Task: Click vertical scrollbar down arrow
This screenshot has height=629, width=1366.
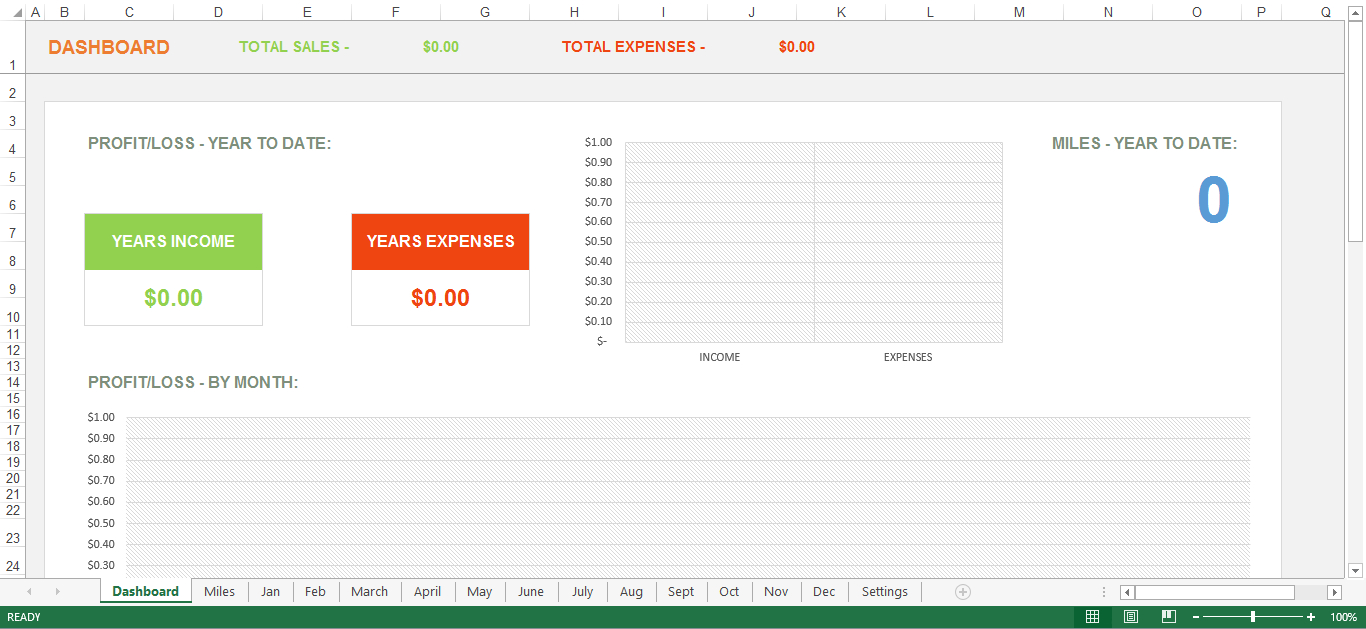Action: tap(1355, 569)
